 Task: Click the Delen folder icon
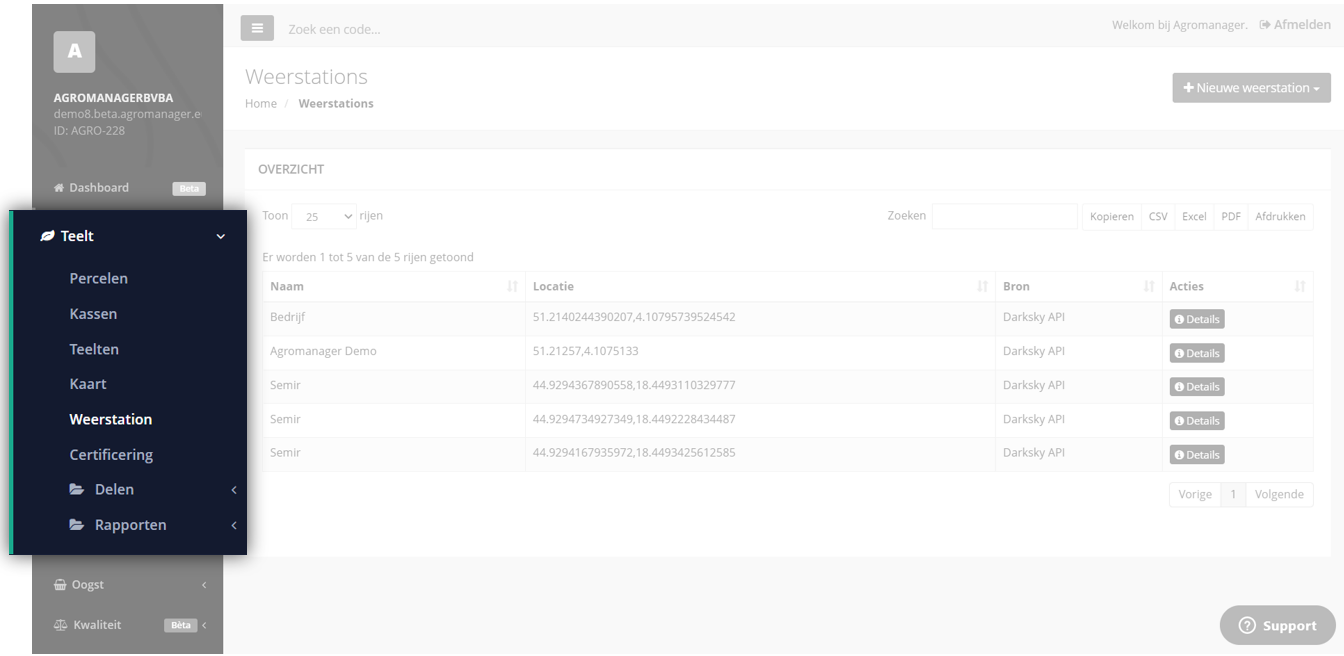click(x=77, y=490)
